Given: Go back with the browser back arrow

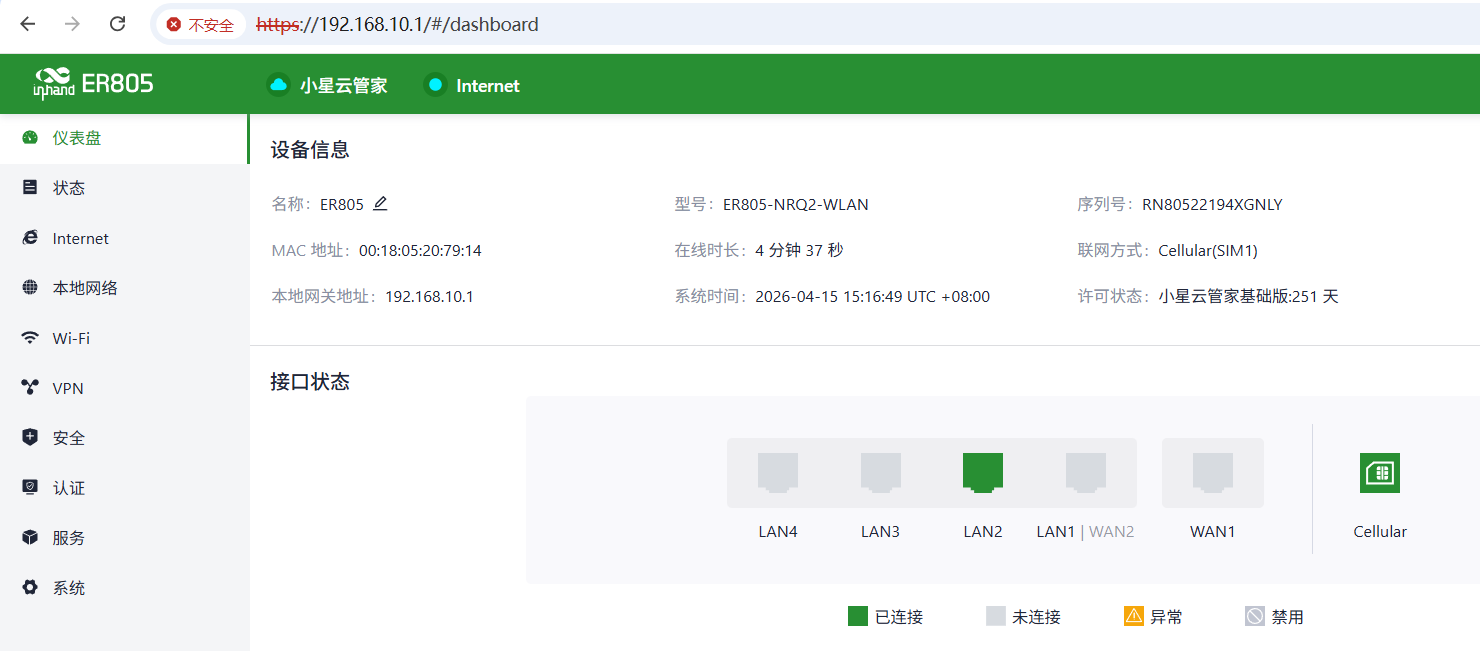Looking at the screenshot, I should pyautogui.click(x=27, y=24).
